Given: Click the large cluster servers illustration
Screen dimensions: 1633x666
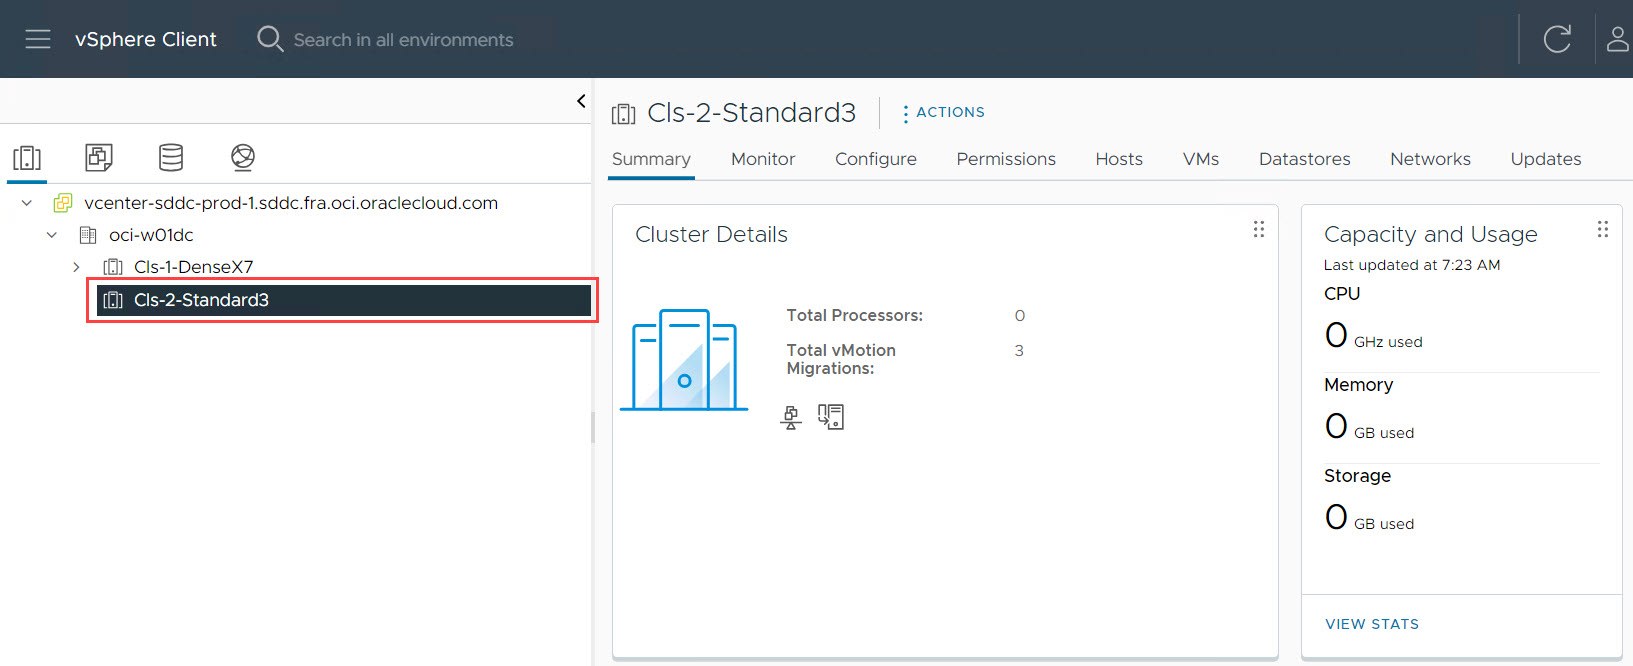Looking at the screenshot, I should coord(684,360).
